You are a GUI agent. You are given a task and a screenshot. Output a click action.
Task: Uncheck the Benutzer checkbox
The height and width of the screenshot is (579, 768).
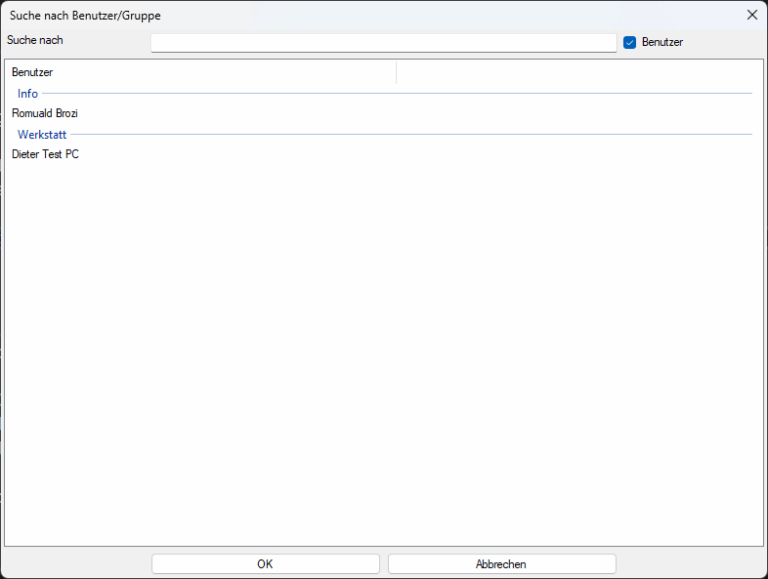tap(630, 42)
